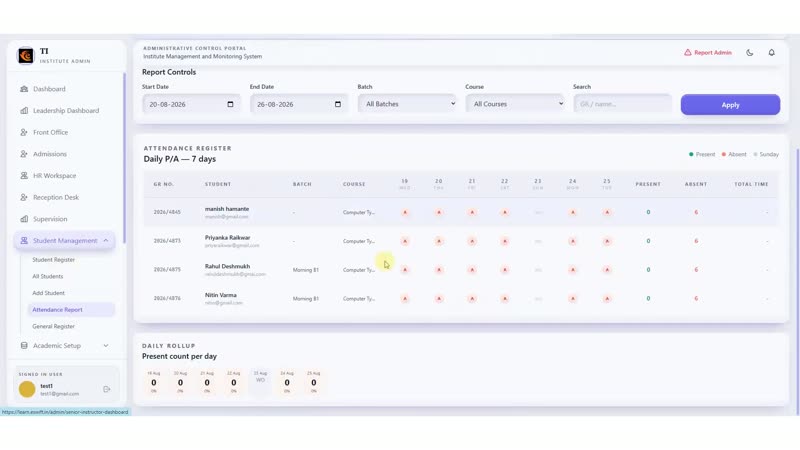800x450 pixels.
Task: Click GR number 2026/4876
Action: (x=167, y=298)
